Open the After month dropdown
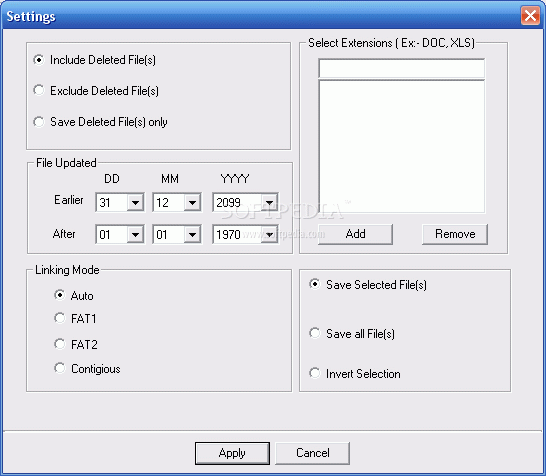The height and width of the screenshot is (476, 546). 192,234
